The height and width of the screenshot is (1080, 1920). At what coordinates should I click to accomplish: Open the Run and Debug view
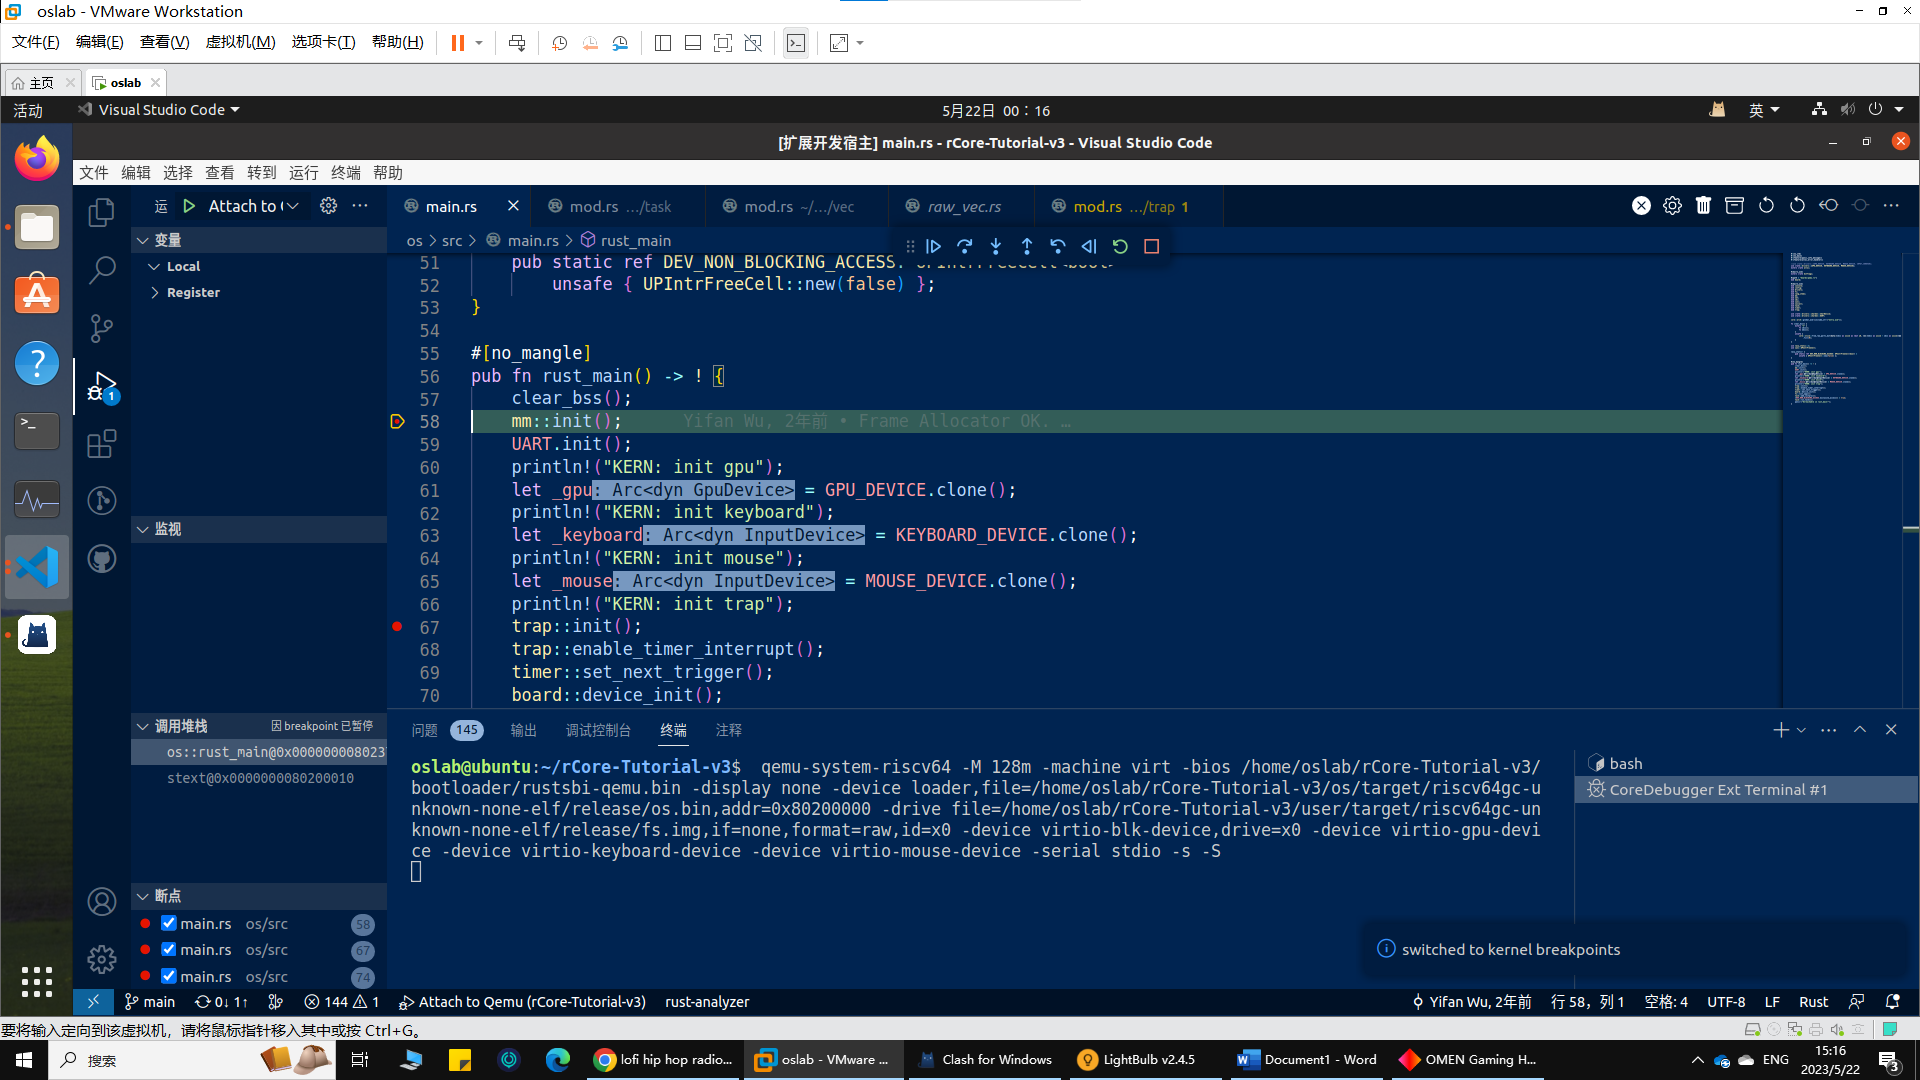[101, 386]
